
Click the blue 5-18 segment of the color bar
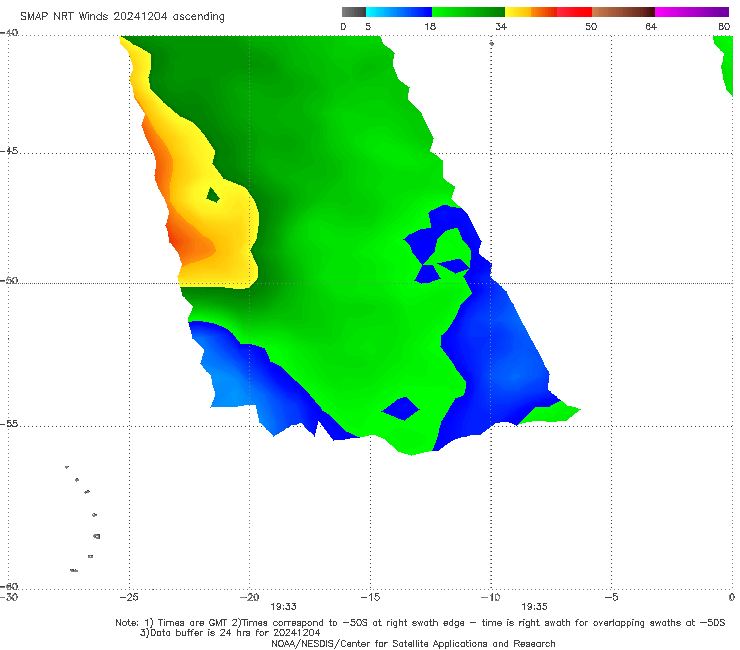coord(399,12)
